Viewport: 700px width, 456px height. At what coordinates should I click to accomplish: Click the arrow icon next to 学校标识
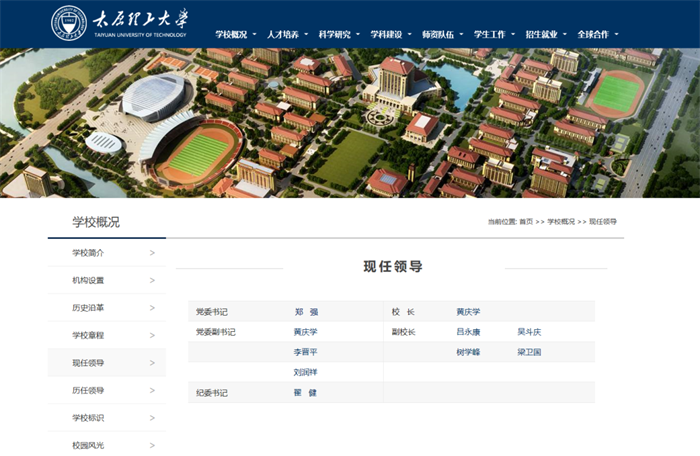click(152, 417)
